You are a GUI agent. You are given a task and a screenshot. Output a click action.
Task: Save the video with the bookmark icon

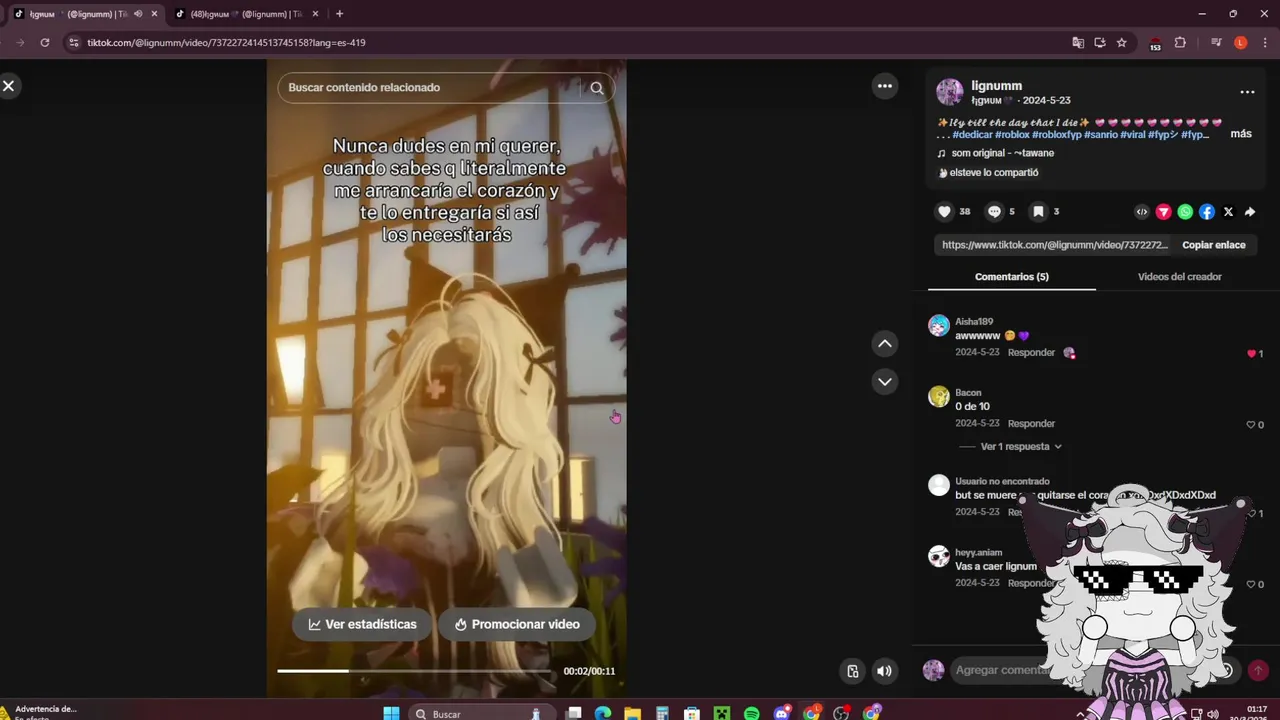point(1038,211)
